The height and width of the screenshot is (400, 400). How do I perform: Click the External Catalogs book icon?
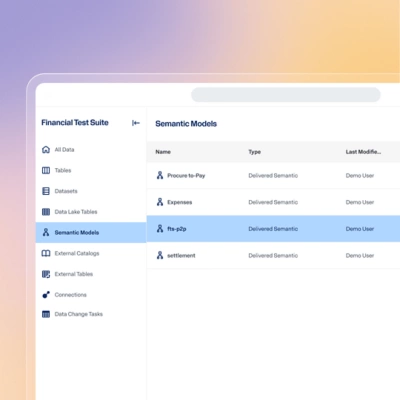click(x=46, y=253)
